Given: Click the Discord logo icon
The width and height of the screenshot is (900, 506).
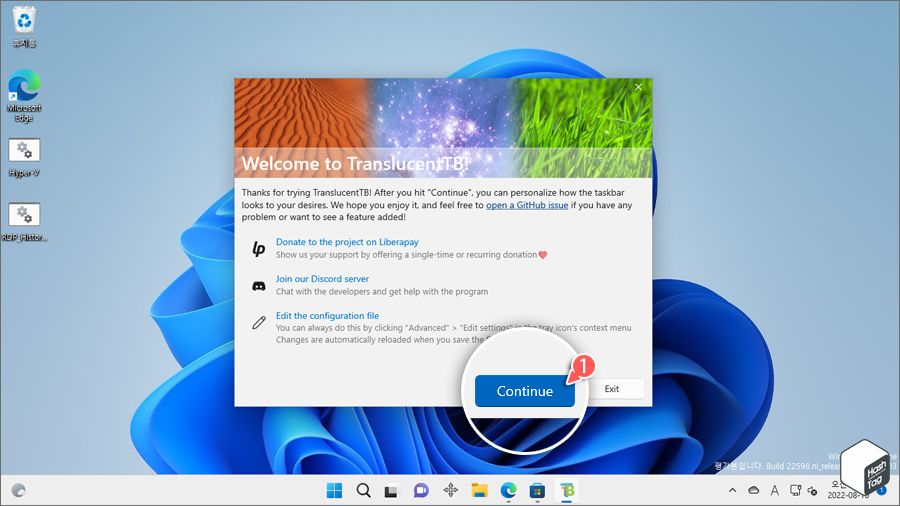Looking at the screenshot, I should [259, 286].
